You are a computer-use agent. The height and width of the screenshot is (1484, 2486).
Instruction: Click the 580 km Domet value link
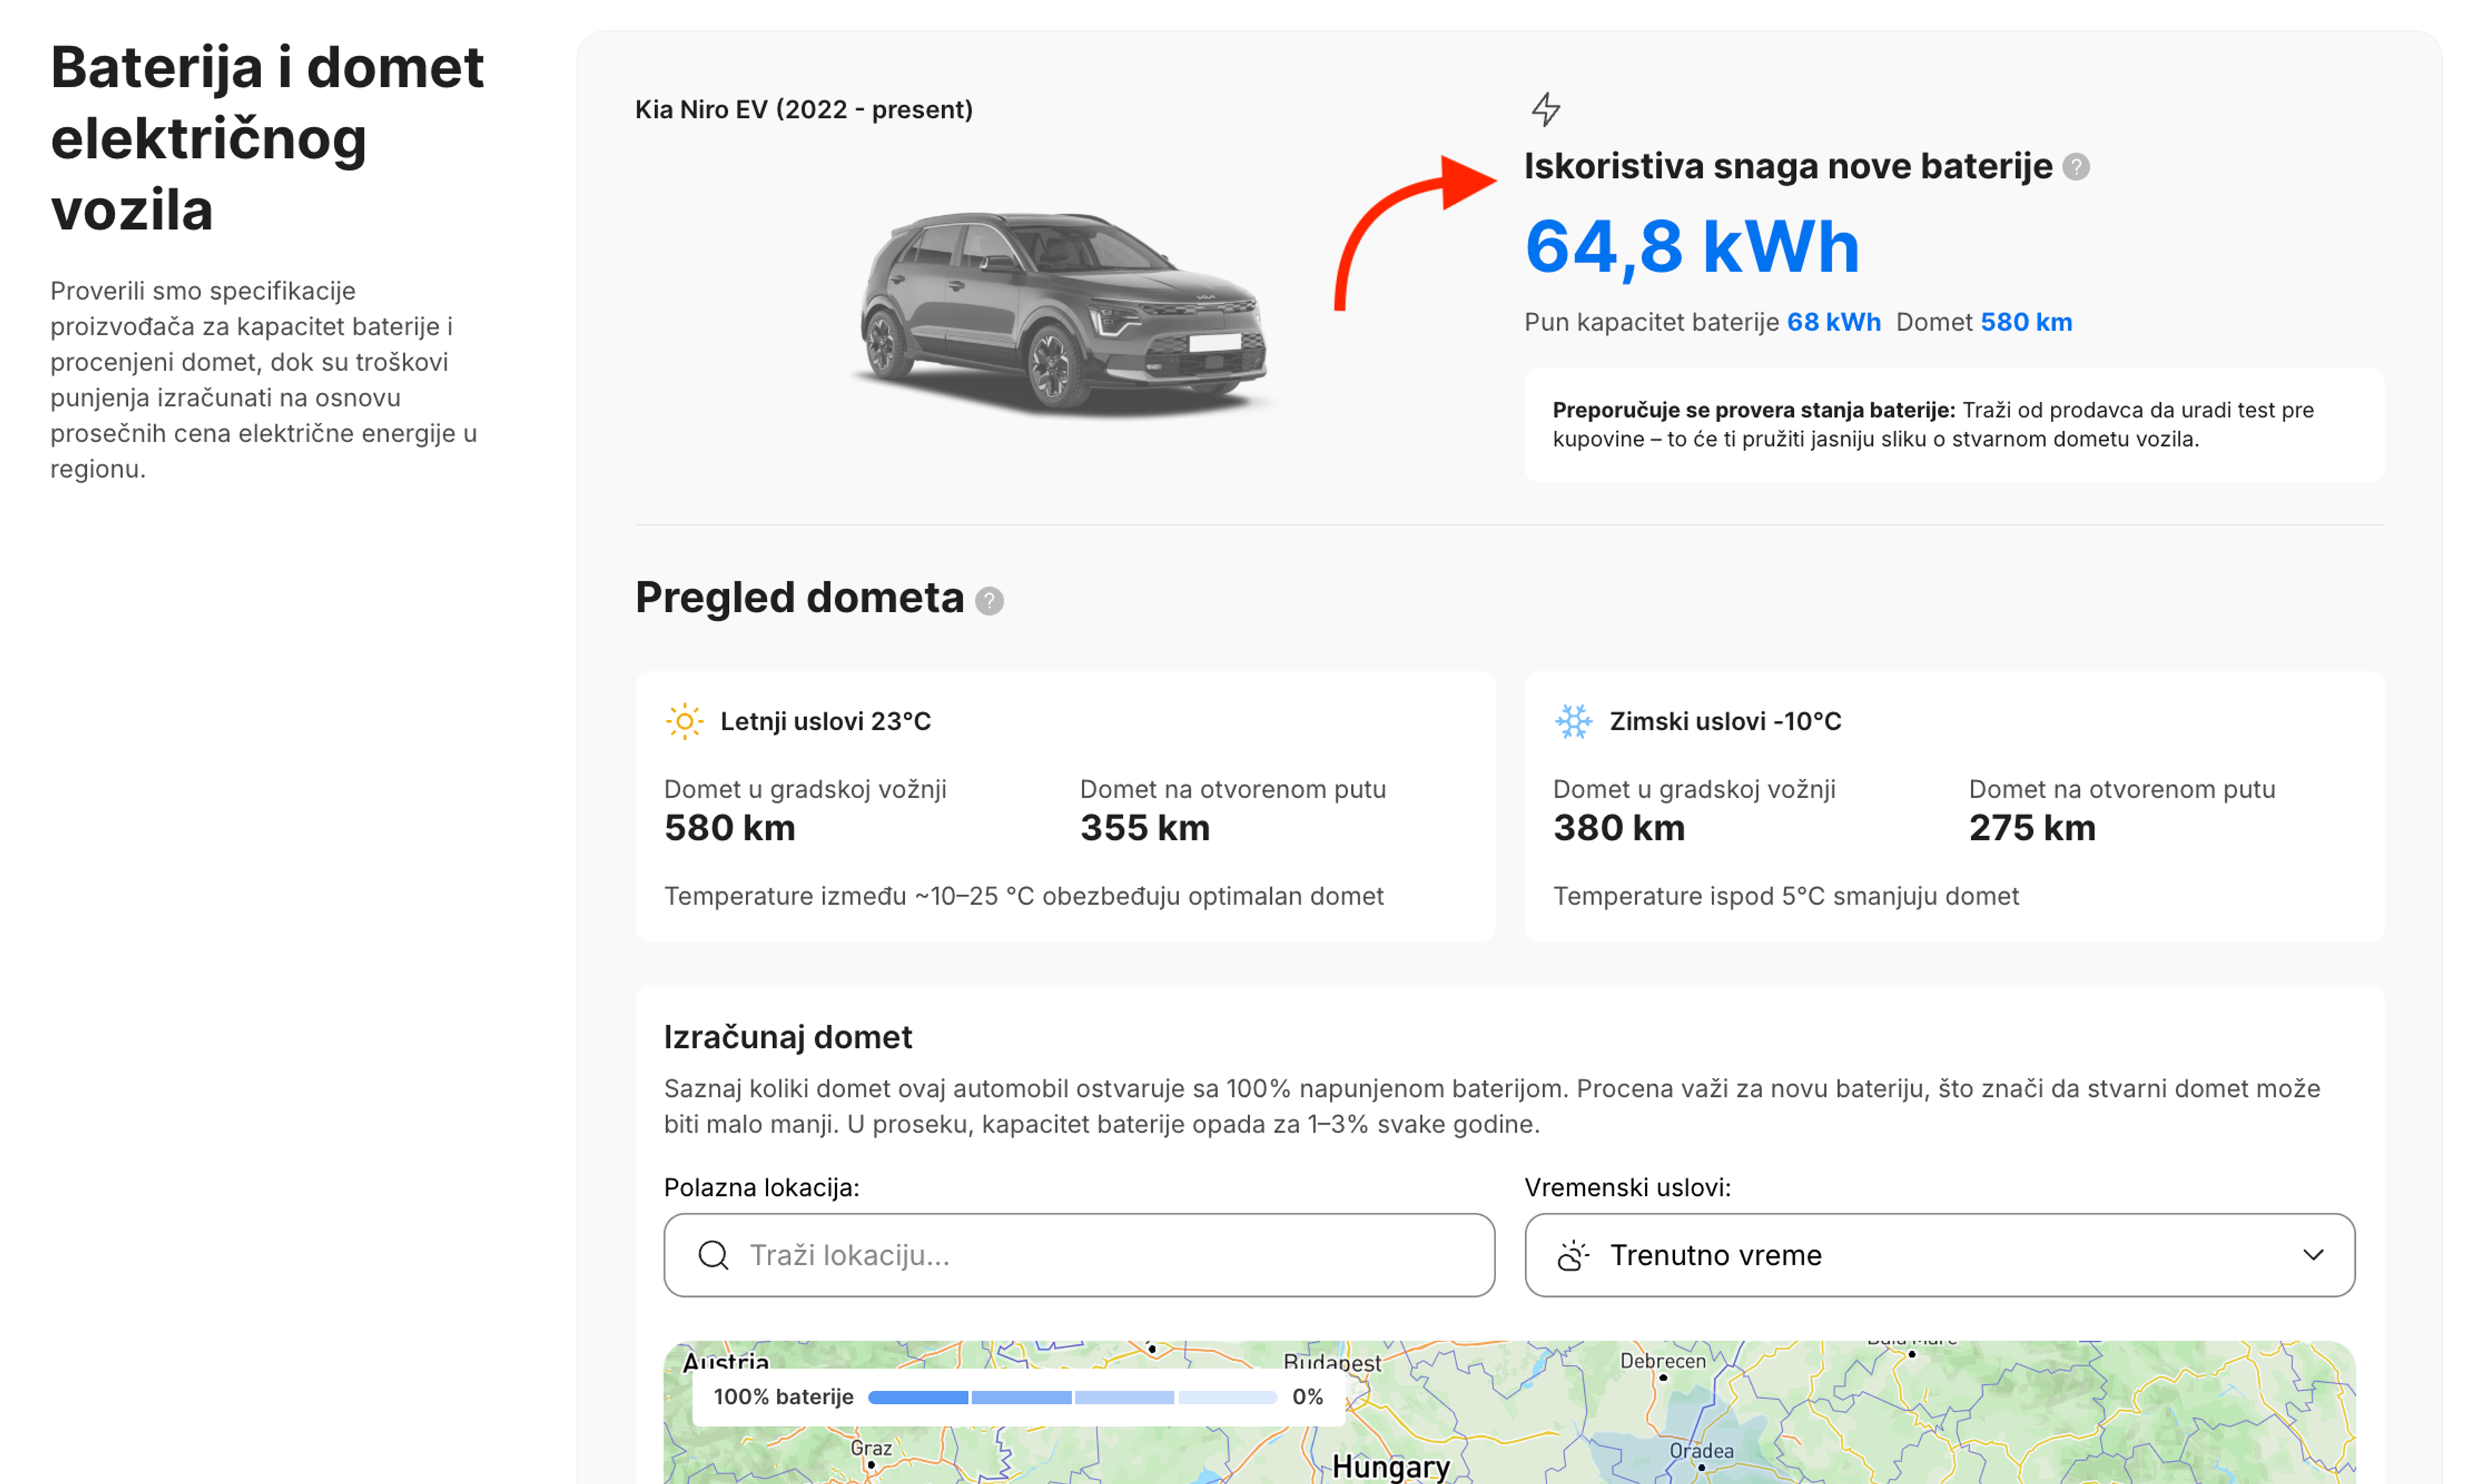point(2026,322)
